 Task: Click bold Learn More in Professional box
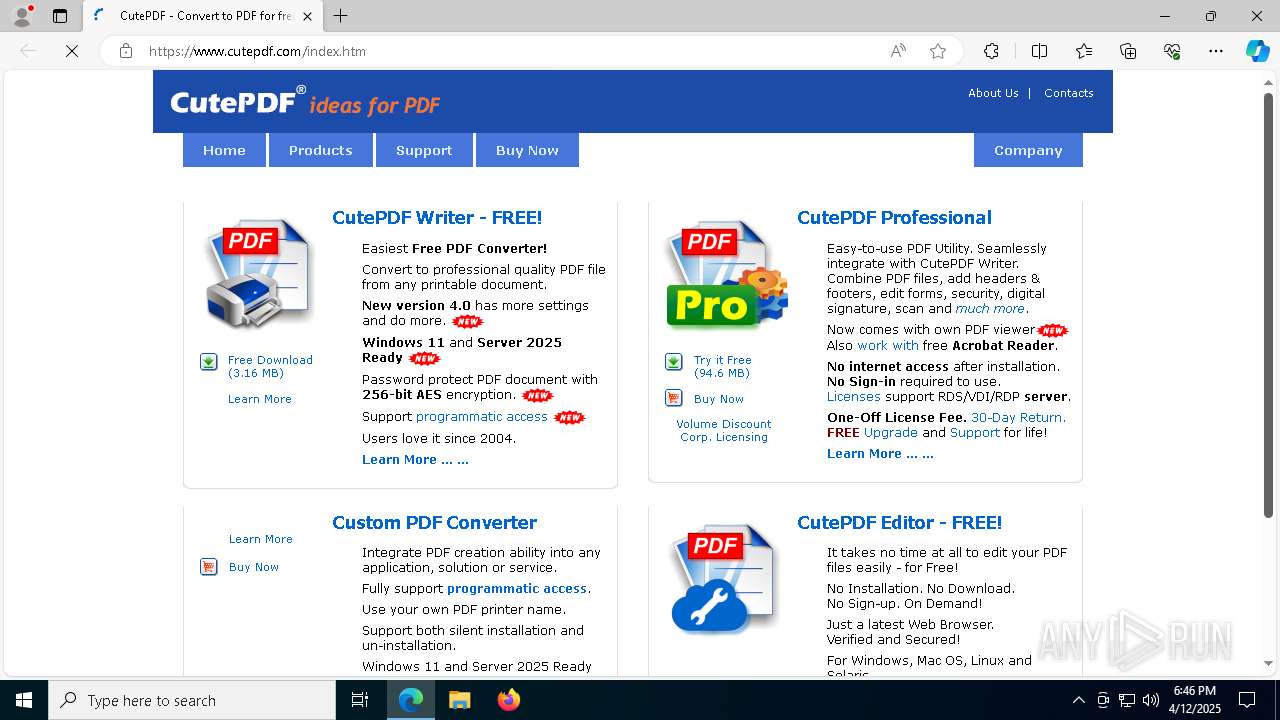(880, 454)
